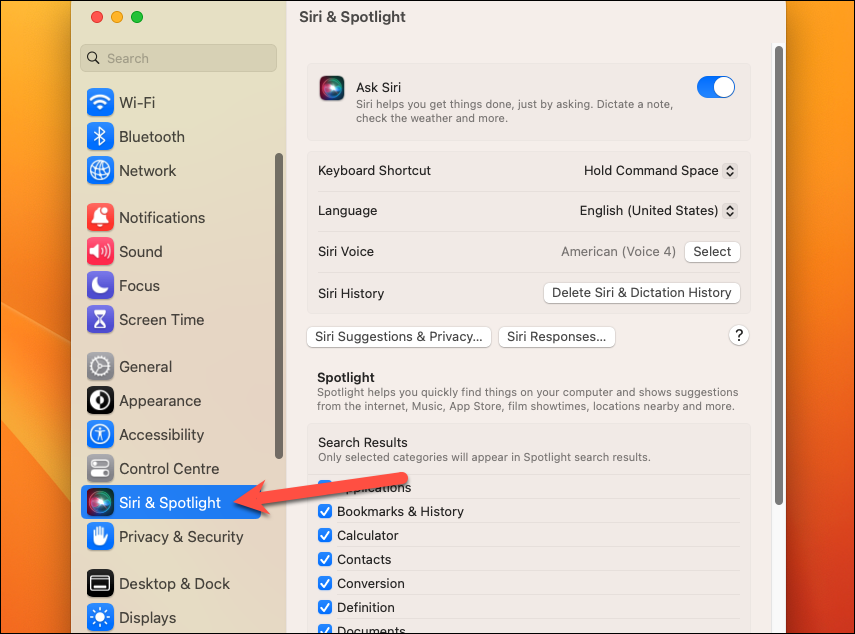The width and height of the screenshot is (855, 634).
Task: Click the sidebar vertical scrollbar
Action: tap(279, 306)
